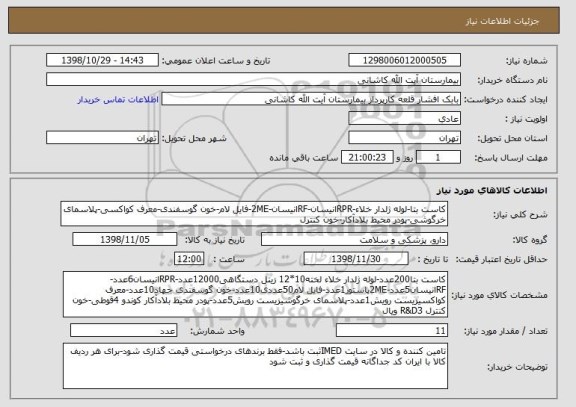Click the ایجاد کننده درخواست field

pos(311,100)
